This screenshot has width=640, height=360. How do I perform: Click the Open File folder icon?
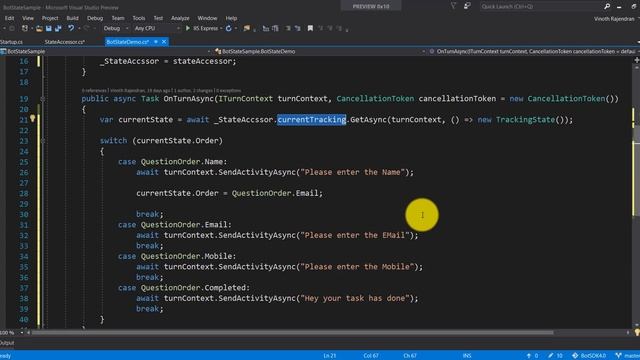(x=39, y=28)
